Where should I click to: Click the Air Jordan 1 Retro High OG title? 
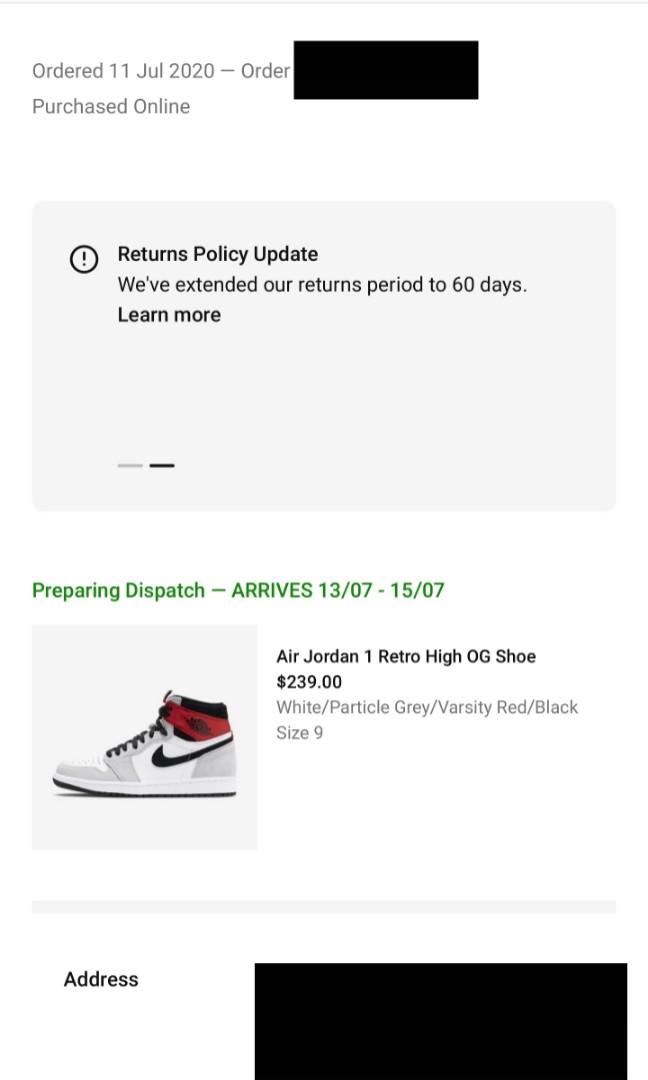pyautogui.click(x=406, y=656)
